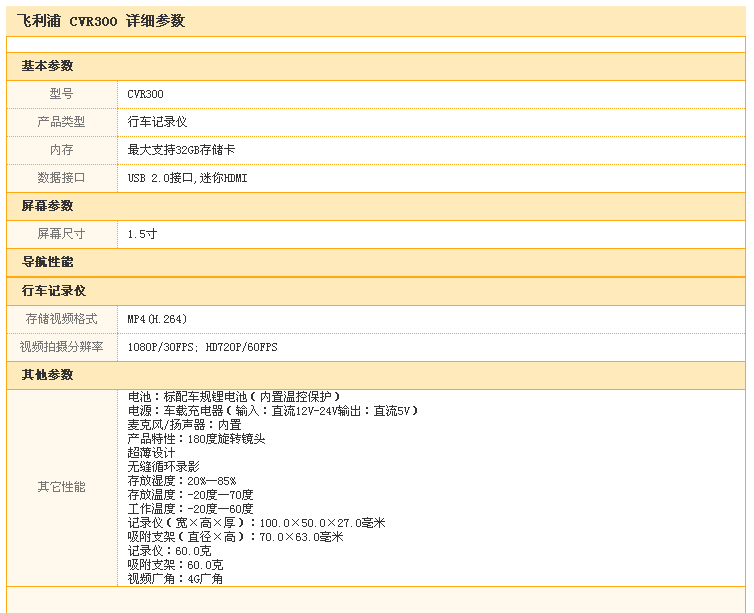The height and width of the screenshot is (613, 754).
Task: Select 存放温度:-20度—70度 line
Action: click(x=190, y=495)
